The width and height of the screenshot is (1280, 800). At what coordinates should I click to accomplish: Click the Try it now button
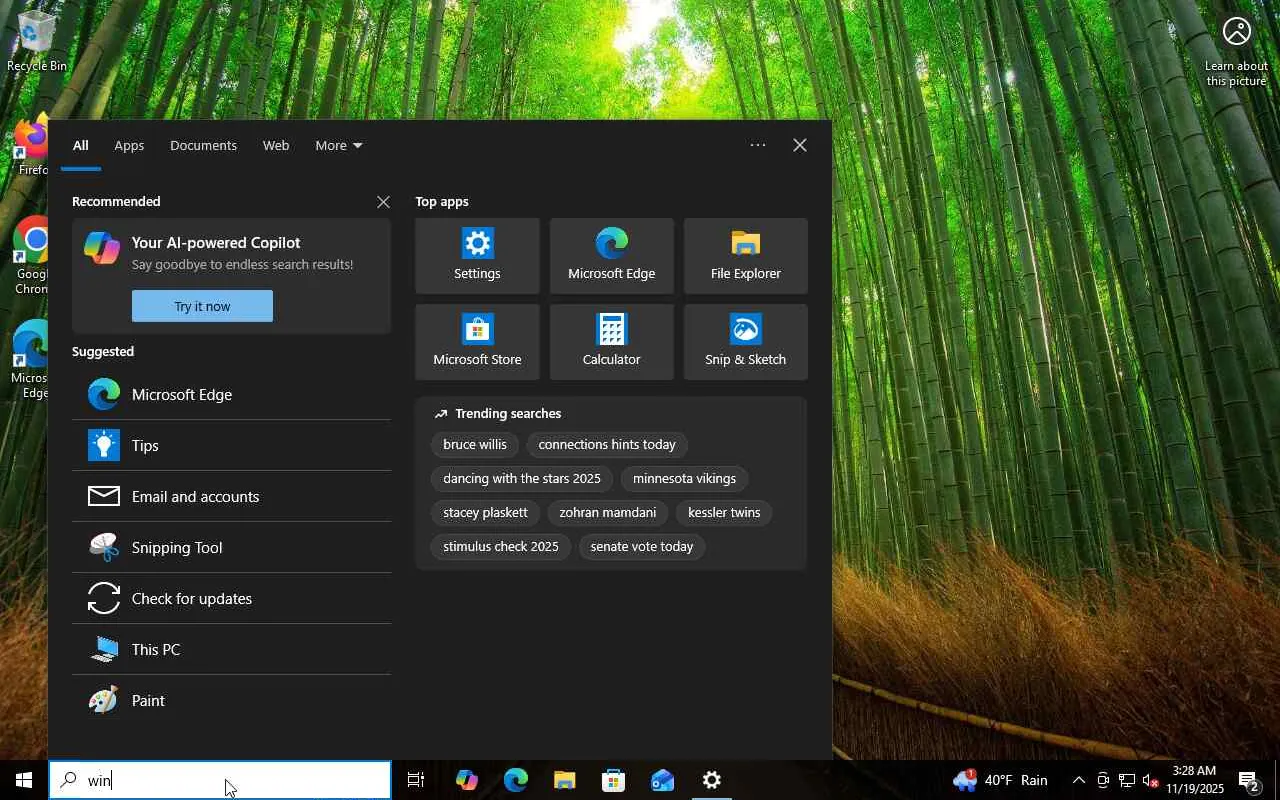(x=202, y=306)
